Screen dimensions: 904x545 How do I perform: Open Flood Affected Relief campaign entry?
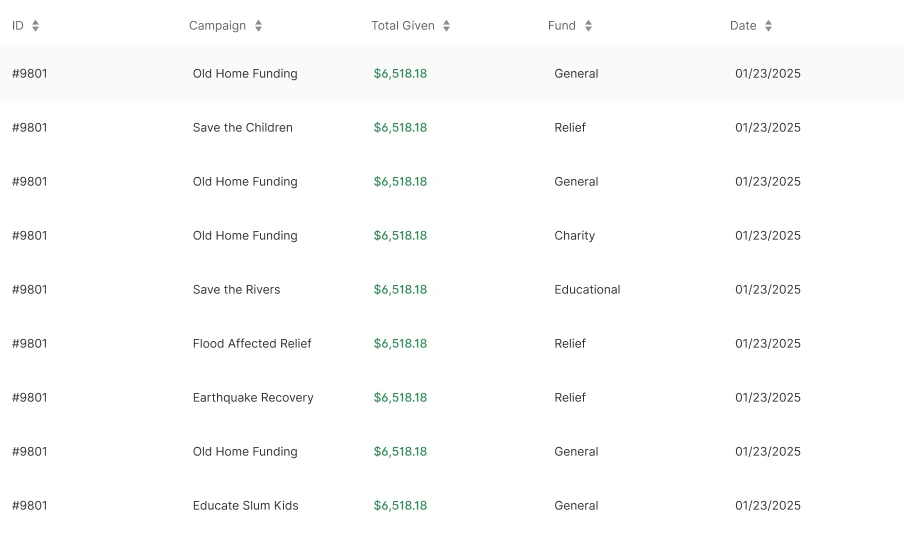[252, 344]
